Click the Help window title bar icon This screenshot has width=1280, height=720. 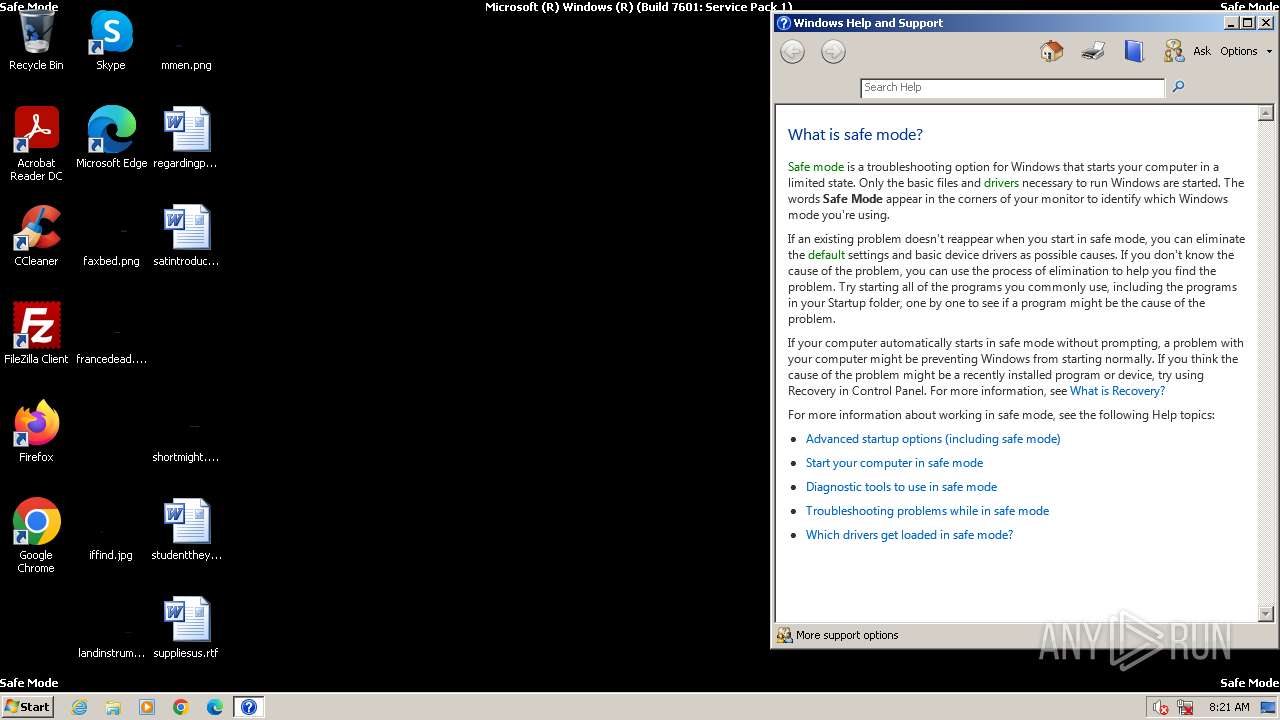click(784, 23)
